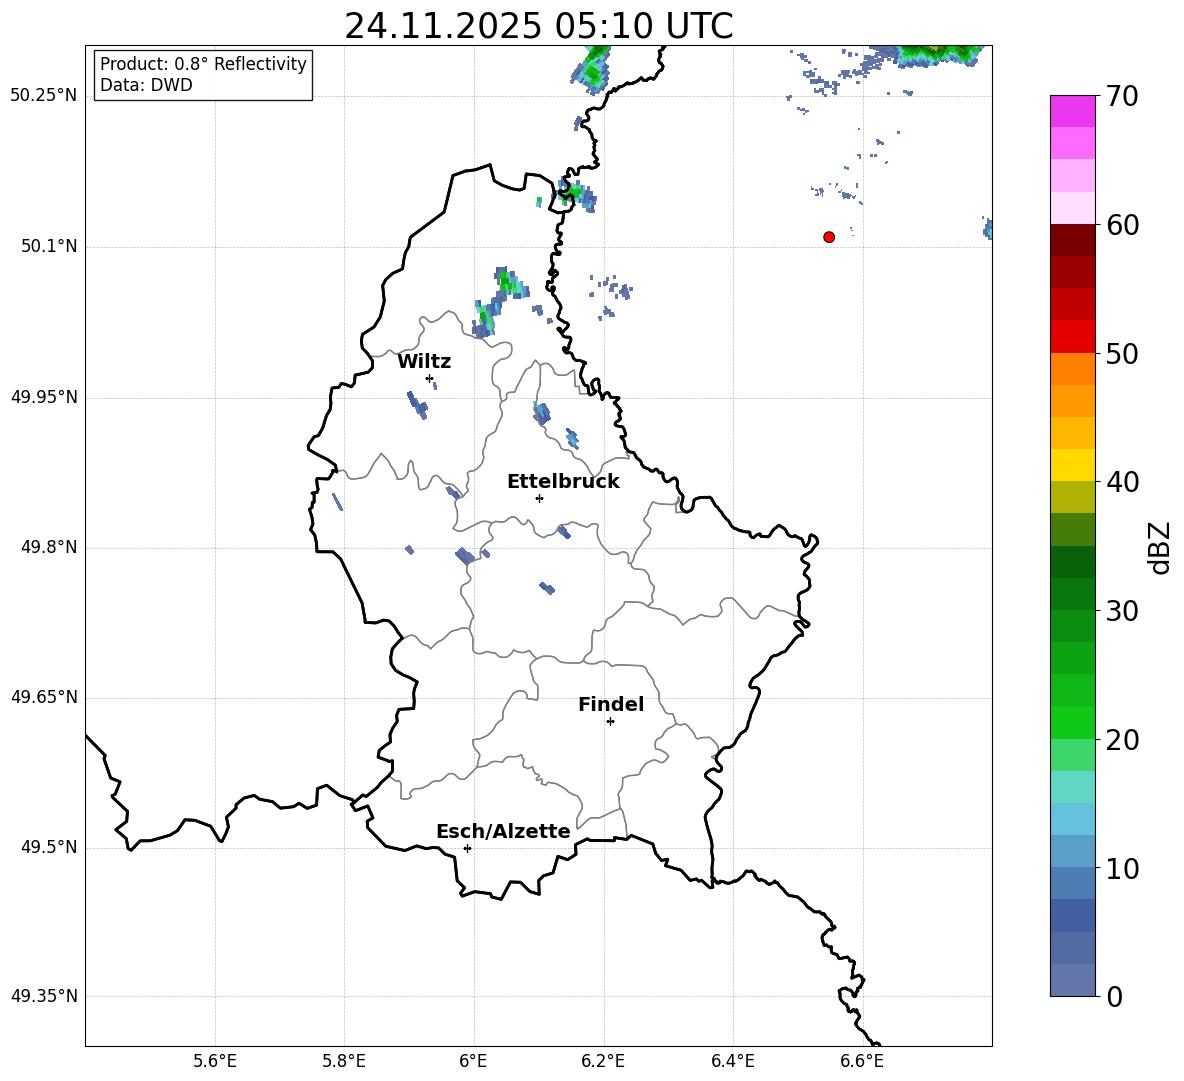Image resolution: width=1184 pixels, height=1081 pixels.
Task: Click the Esch/Alzette station cross marker
Action: pos(467,848)
